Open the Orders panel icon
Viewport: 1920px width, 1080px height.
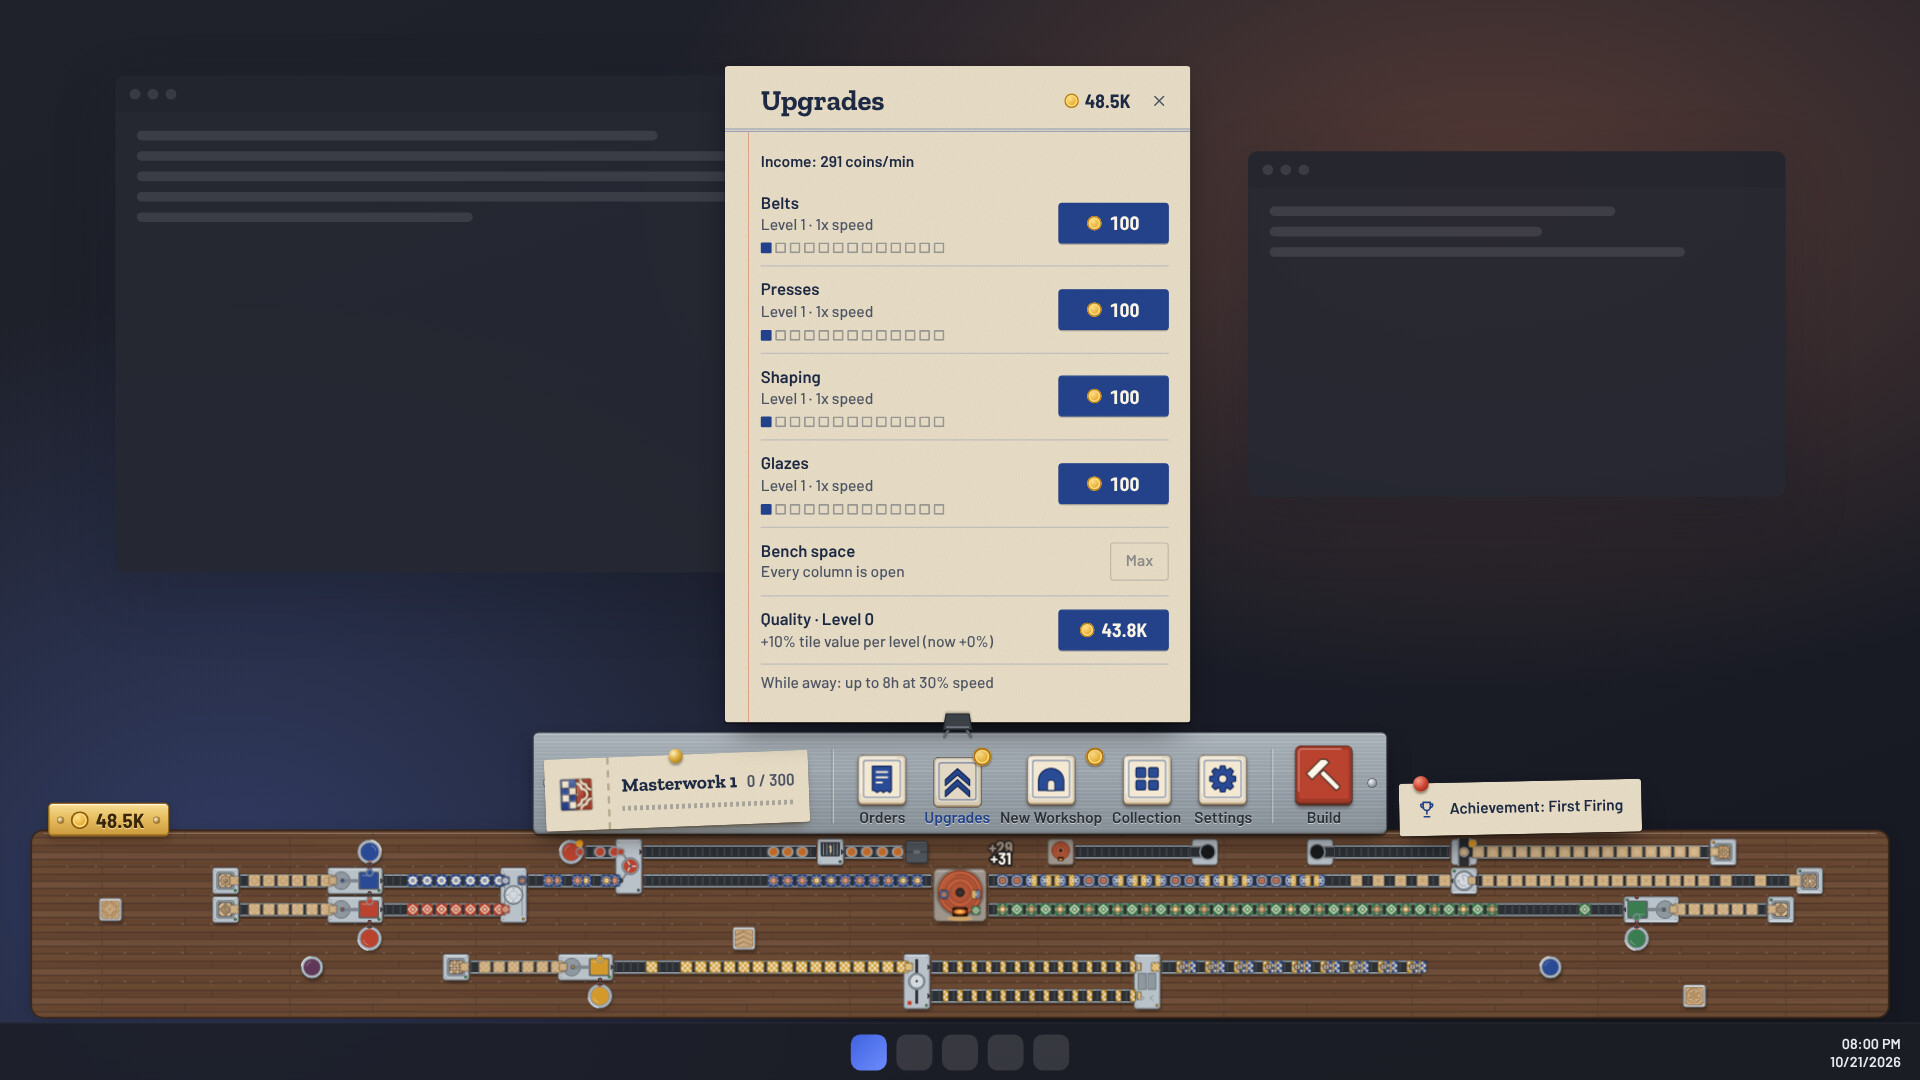click(881, 780)
